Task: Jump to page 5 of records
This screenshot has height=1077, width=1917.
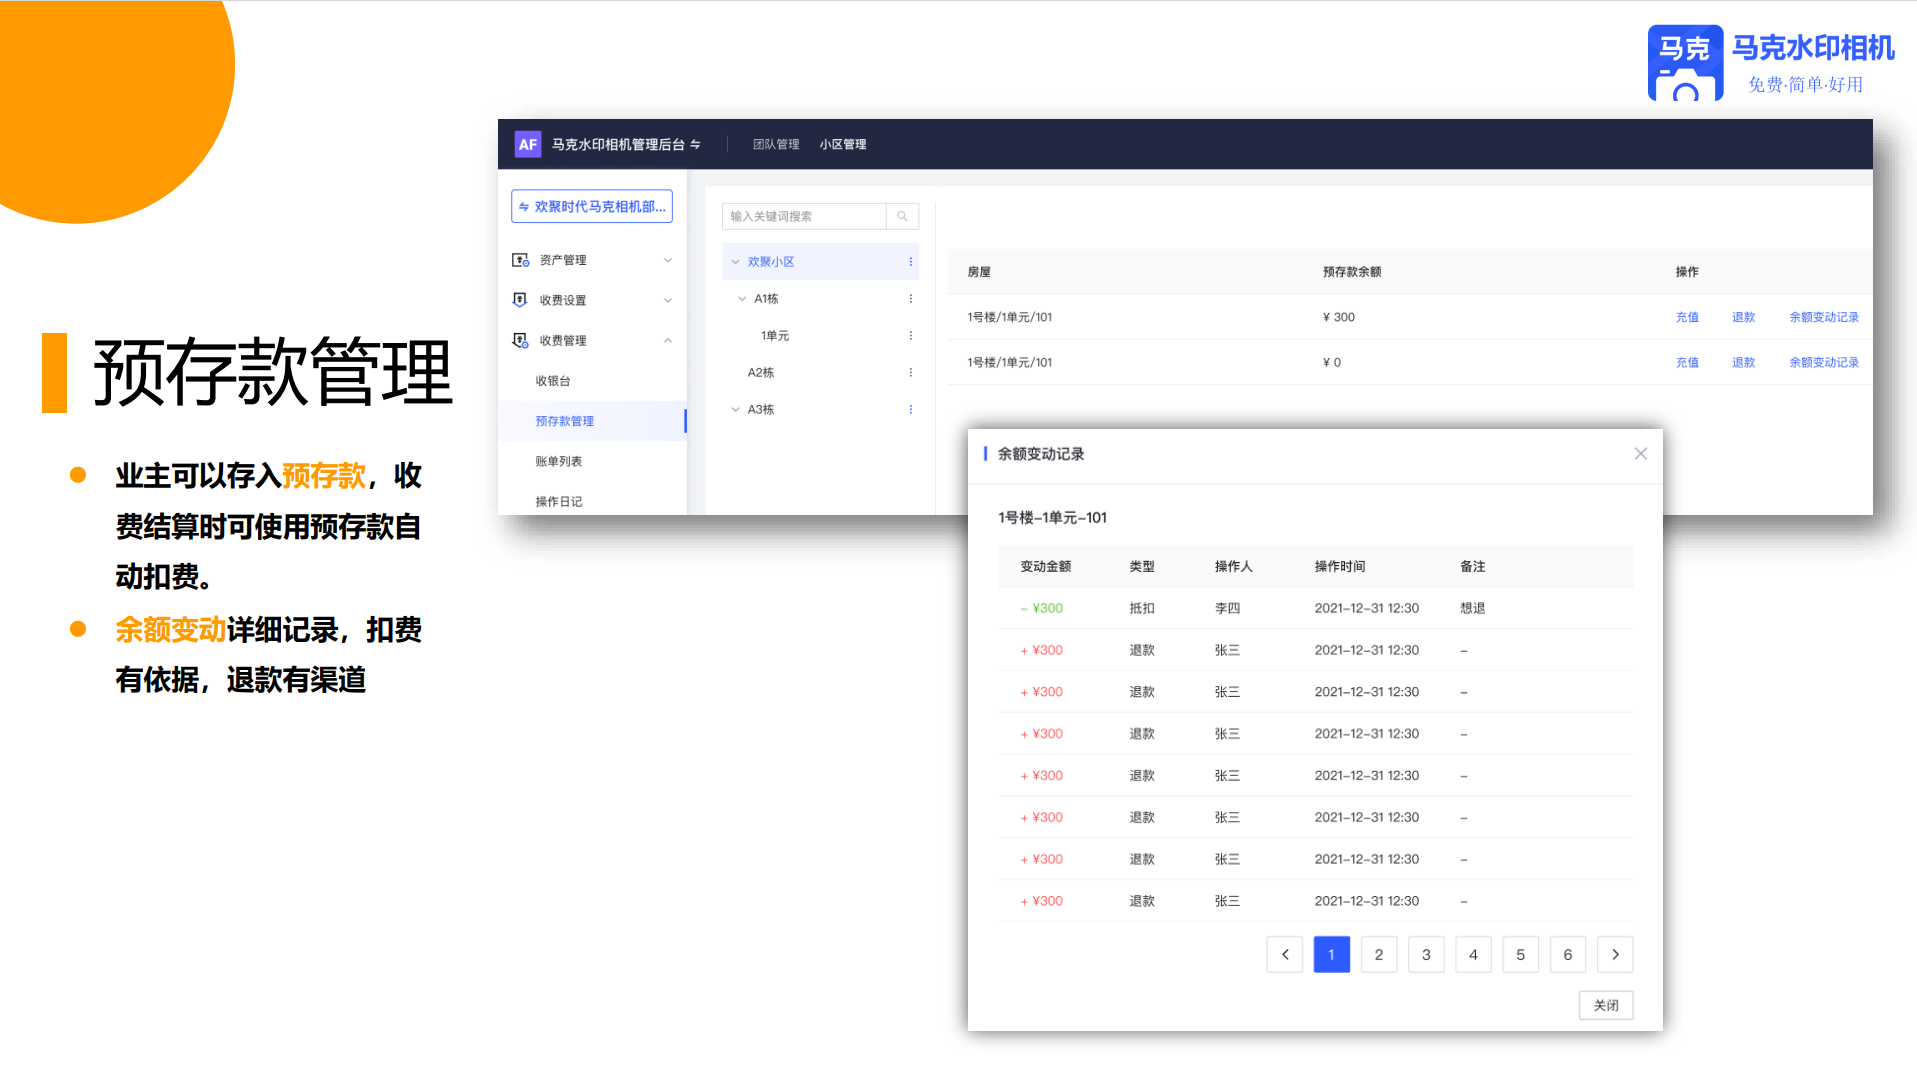Action: 1521,955
